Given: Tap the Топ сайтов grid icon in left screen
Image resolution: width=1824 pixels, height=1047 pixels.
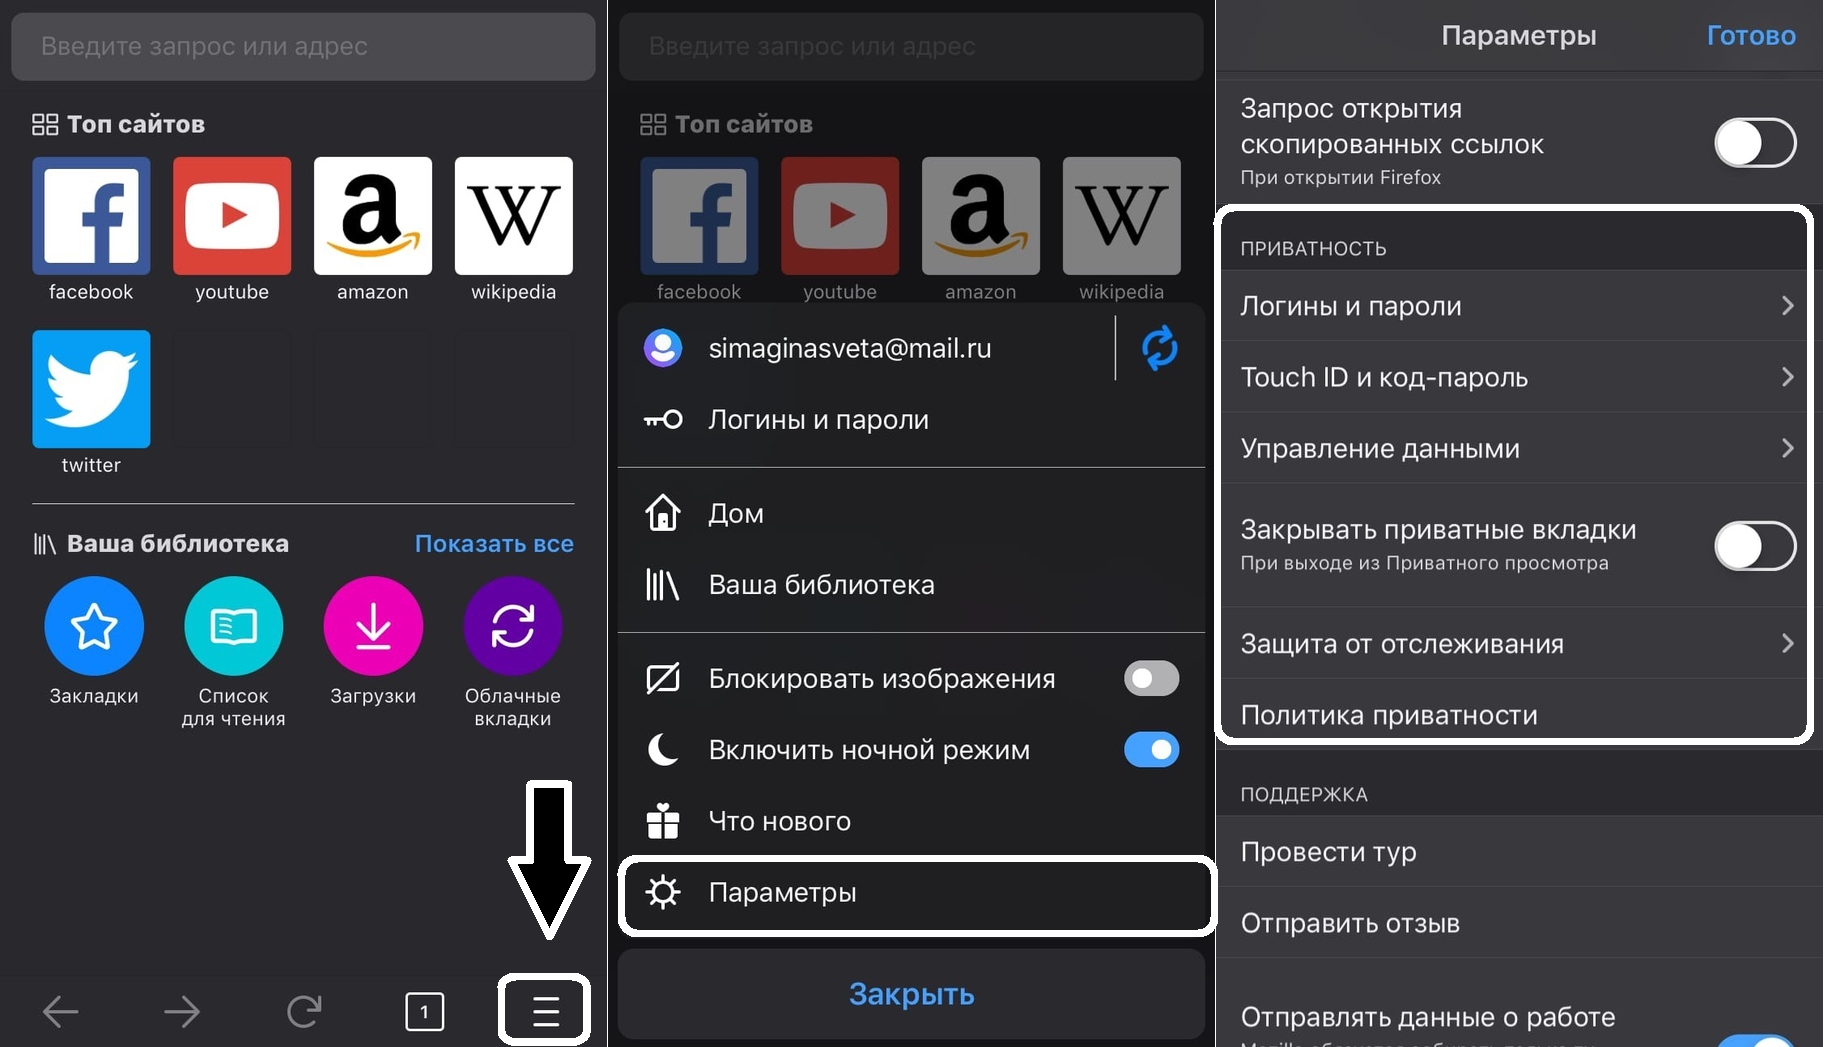Looking at the screenshot, I should tap(45, 124).
